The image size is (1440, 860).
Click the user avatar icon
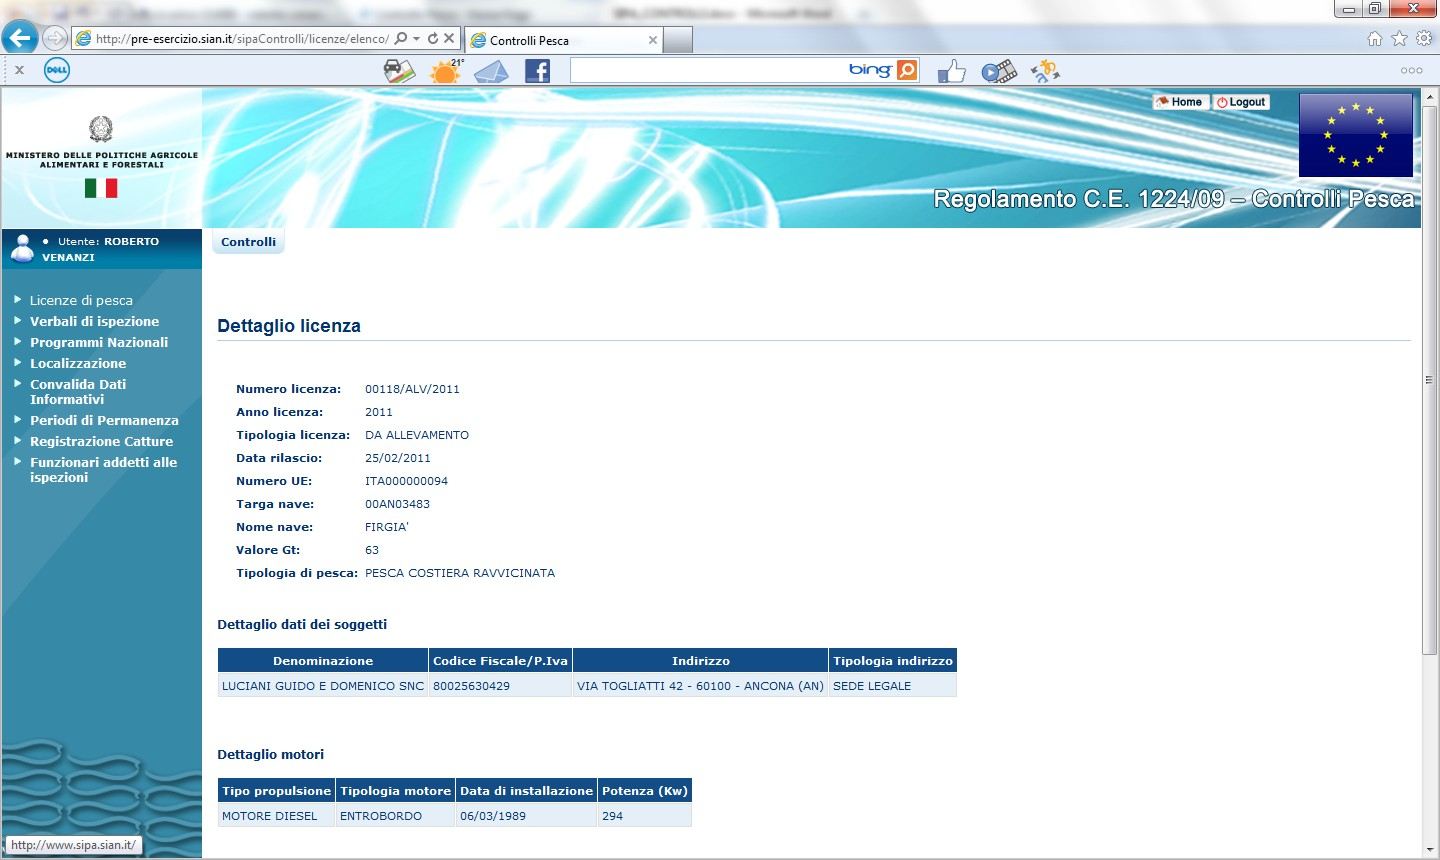(22, 249)
